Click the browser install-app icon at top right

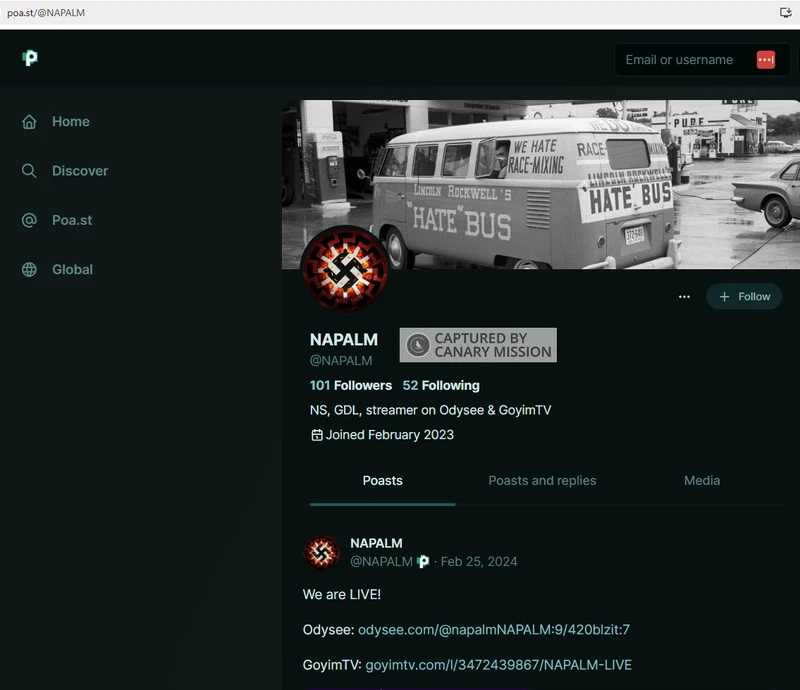(x=786, y=12)
